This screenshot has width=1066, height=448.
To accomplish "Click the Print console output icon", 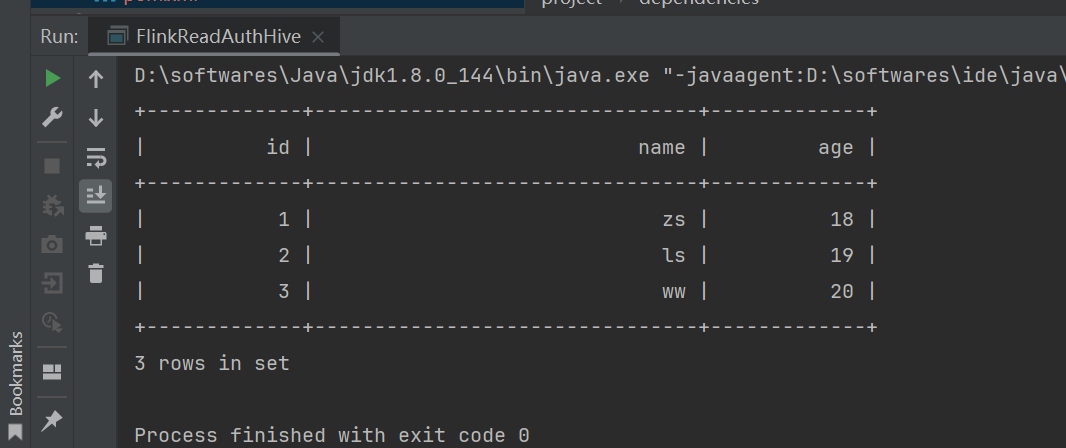I will pos(96,235).
